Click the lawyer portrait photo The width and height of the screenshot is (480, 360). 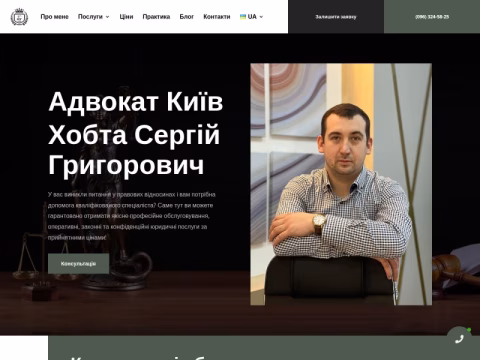coord(341,184)
